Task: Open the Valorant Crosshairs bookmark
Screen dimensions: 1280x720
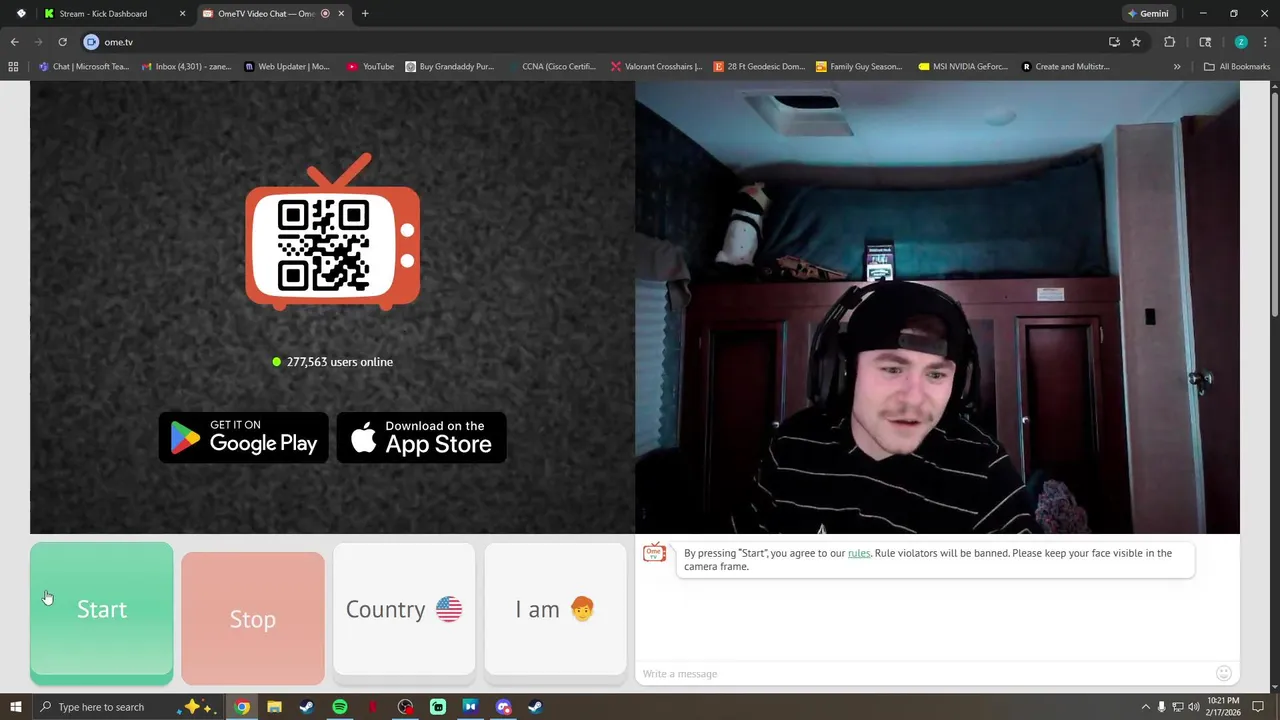Action: coord(656,67)
